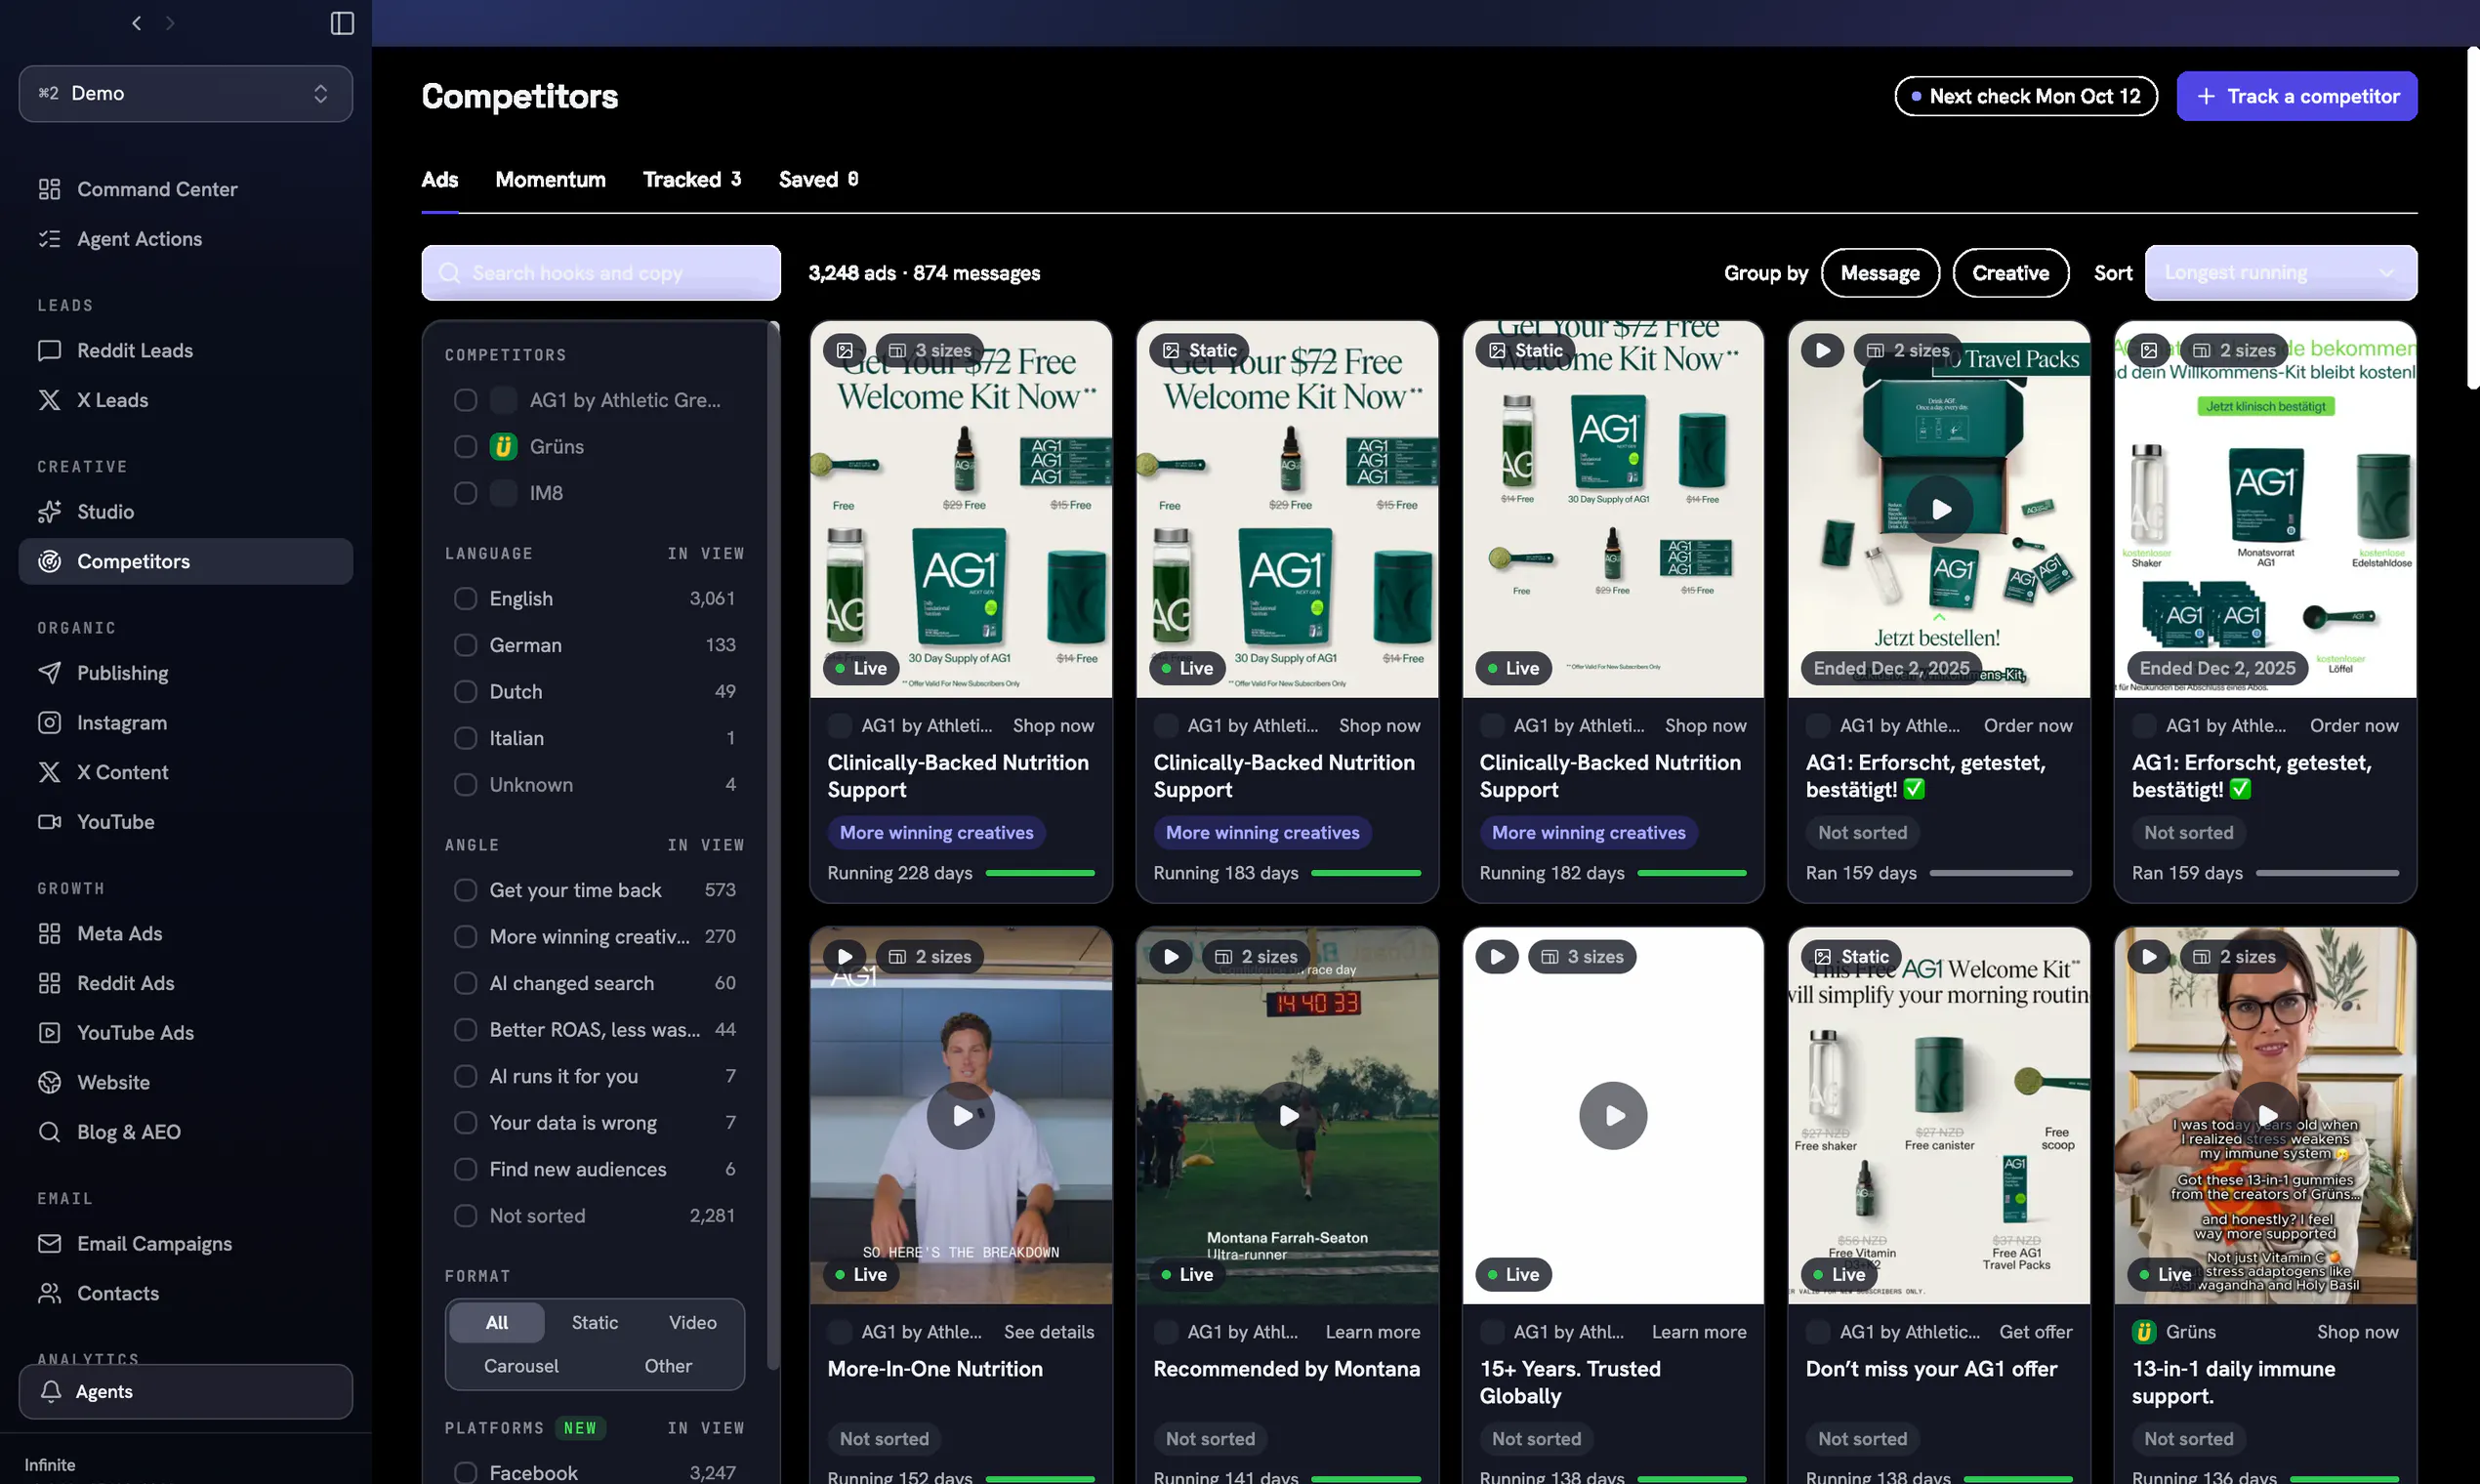2480x1484 pixels.
Task: Open Blog & AEO page
Action: click(185, 1132)
